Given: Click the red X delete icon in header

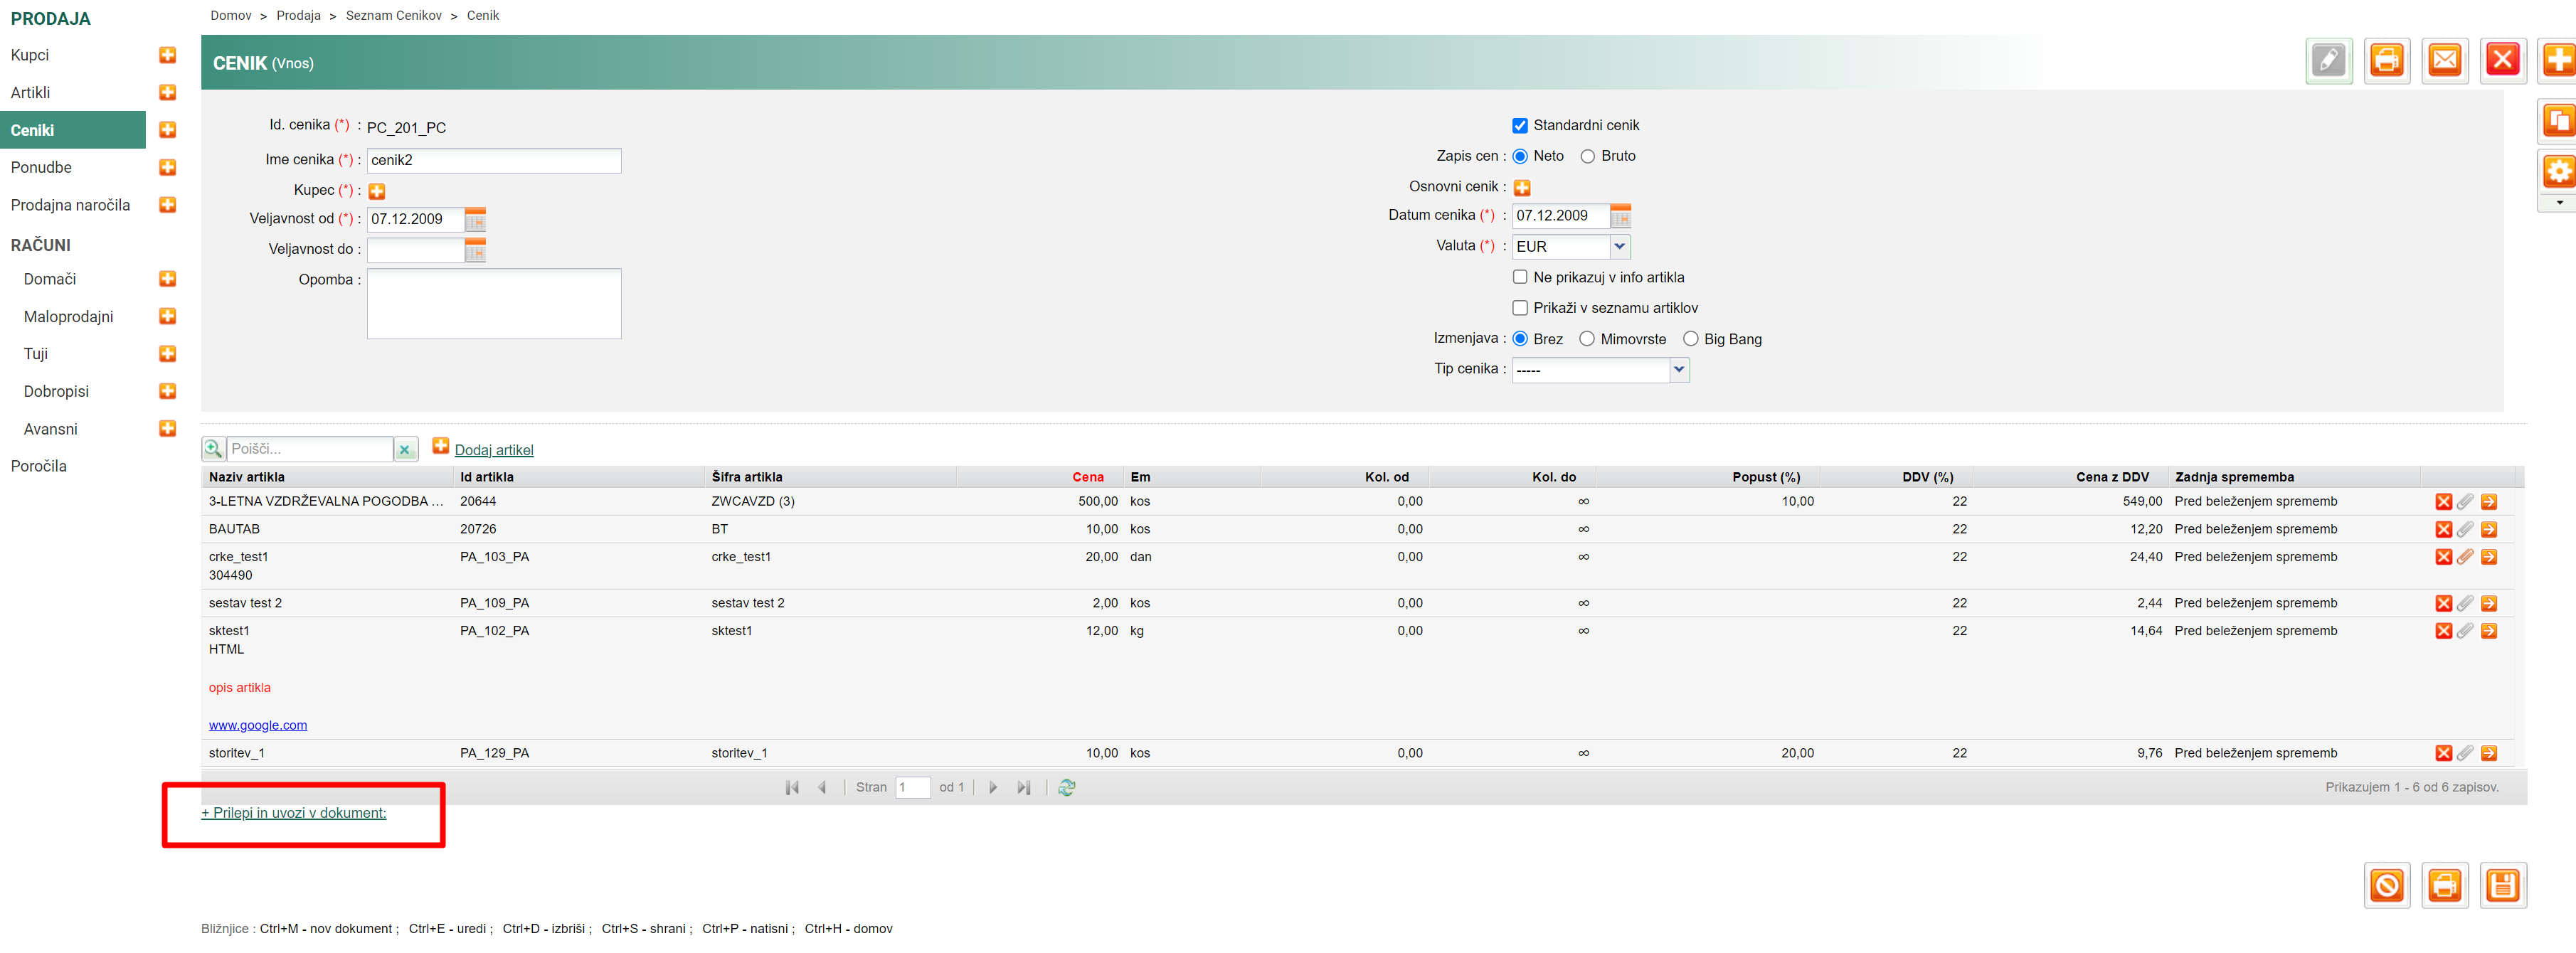Looking at the screenshot, I should pyautogui.click(x=2502, y=61).
